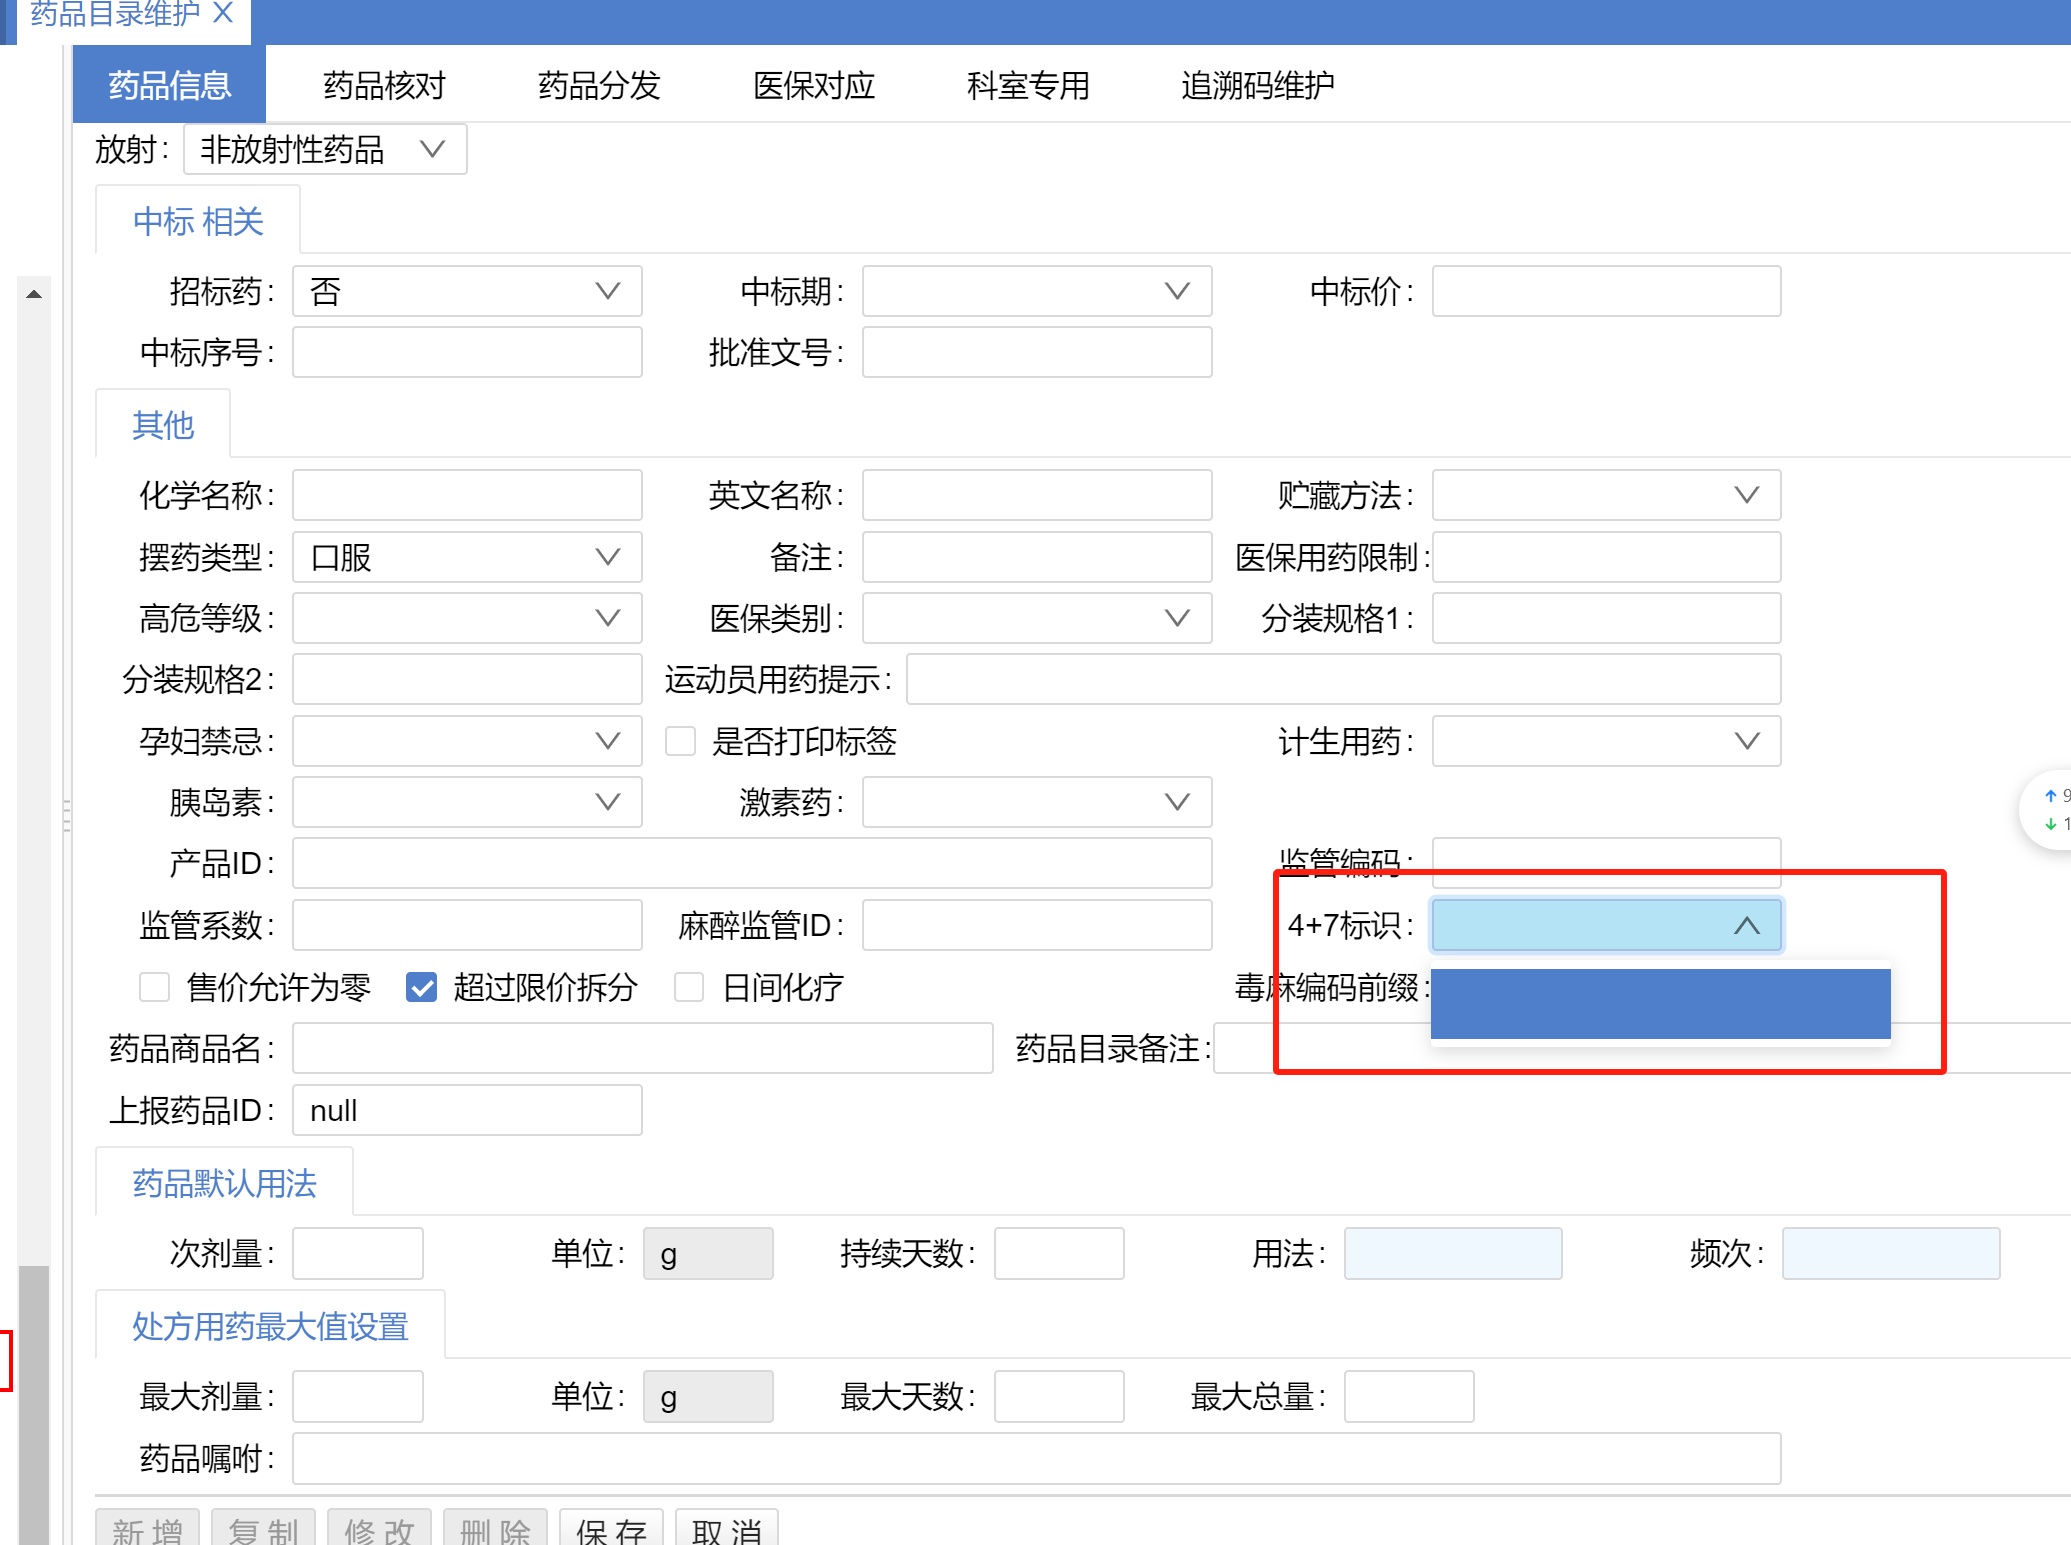Image resolution: width=2071 pixels, height=1545 pixels.
Task: Switch to the 药品核对 tab
Action: click(x=384, y=86)
